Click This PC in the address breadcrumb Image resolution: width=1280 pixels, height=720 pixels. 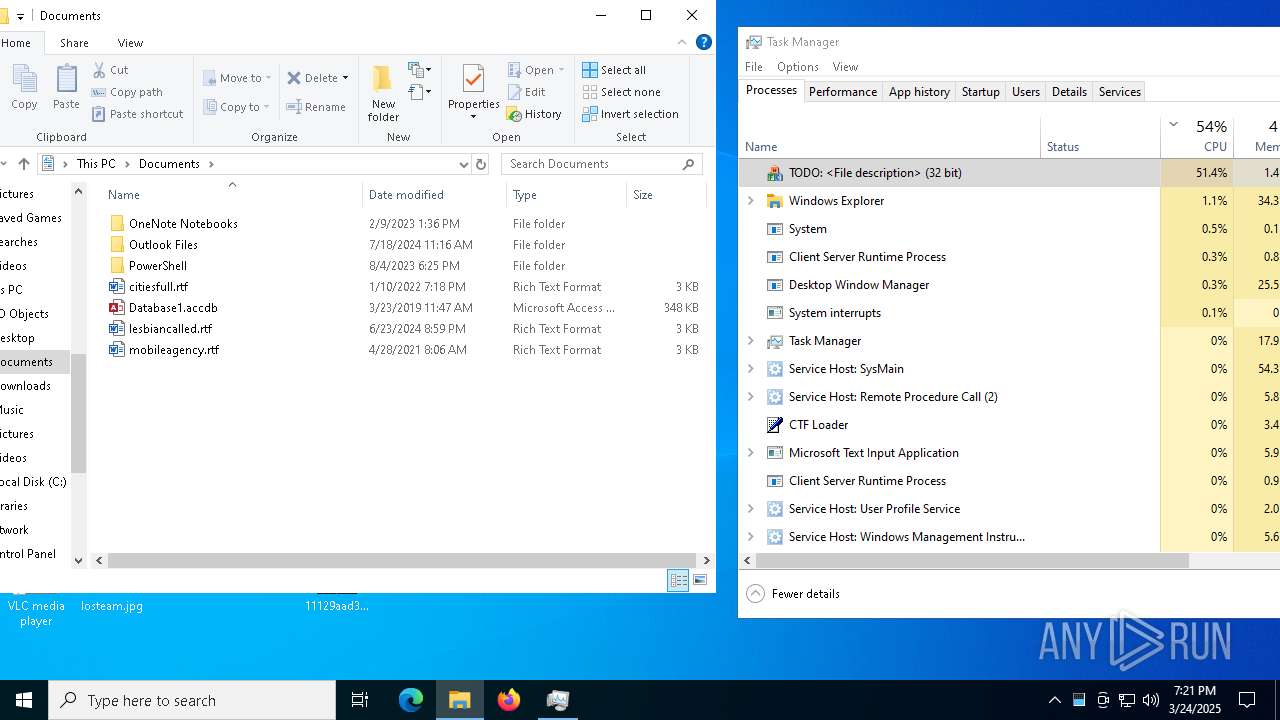coord(96,164)
